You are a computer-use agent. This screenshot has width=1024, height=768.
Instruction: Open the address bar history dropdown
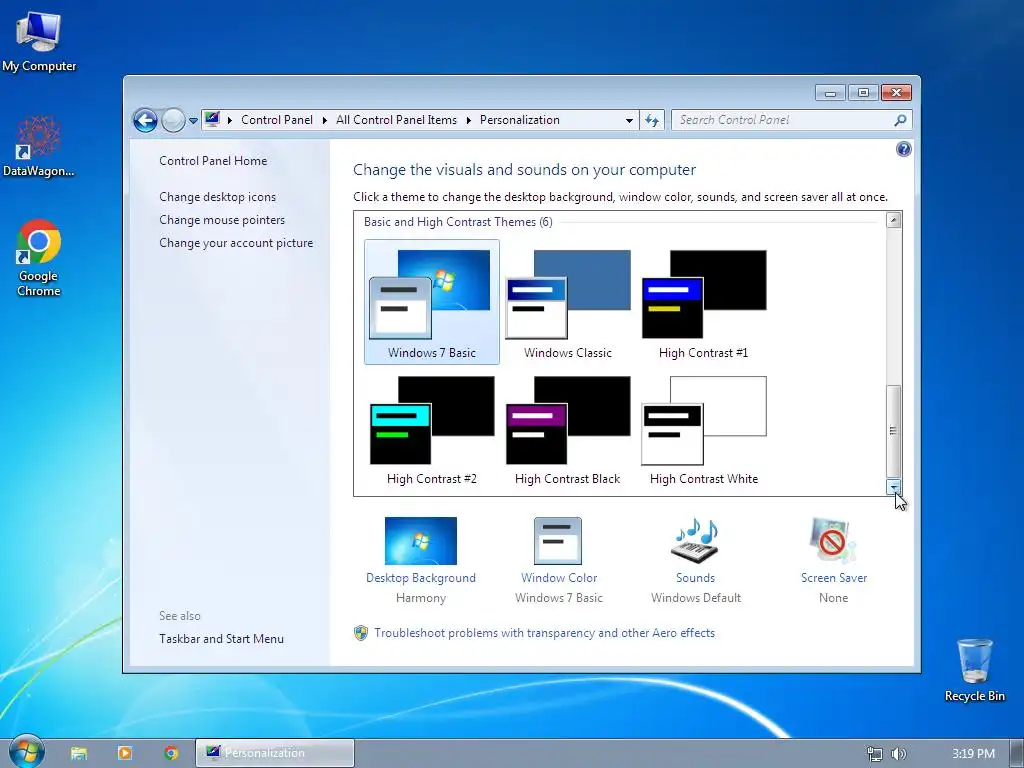629,120
